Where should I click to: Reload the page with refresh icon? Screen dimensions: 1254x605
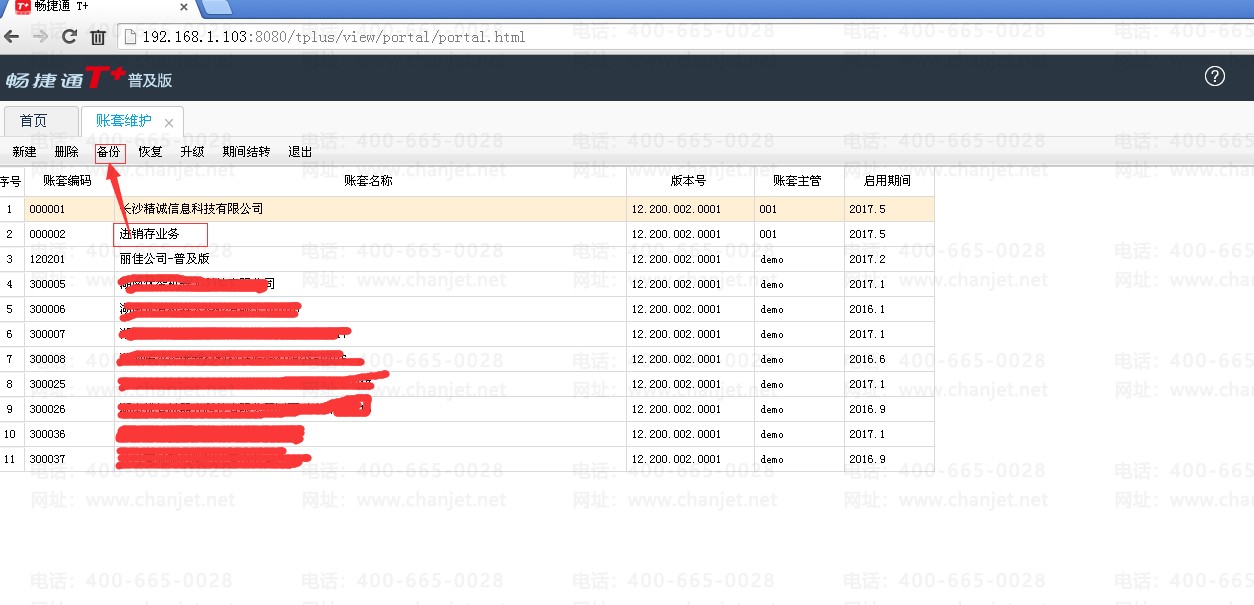(69, 37)
